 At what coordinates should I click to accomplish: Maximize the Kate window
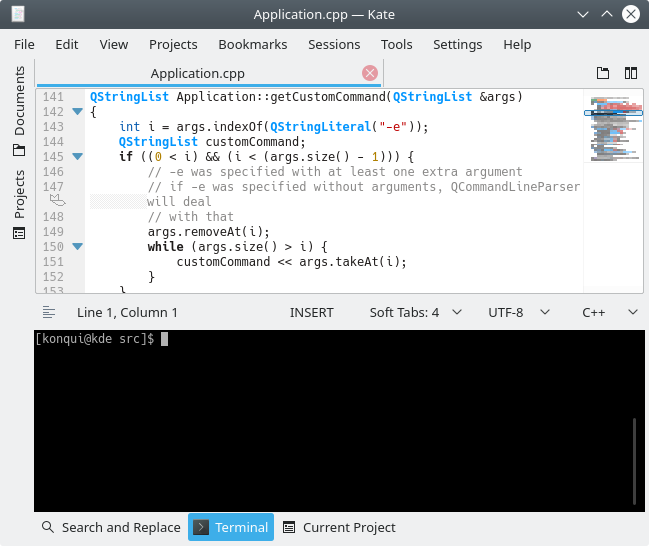click(607, 14)
